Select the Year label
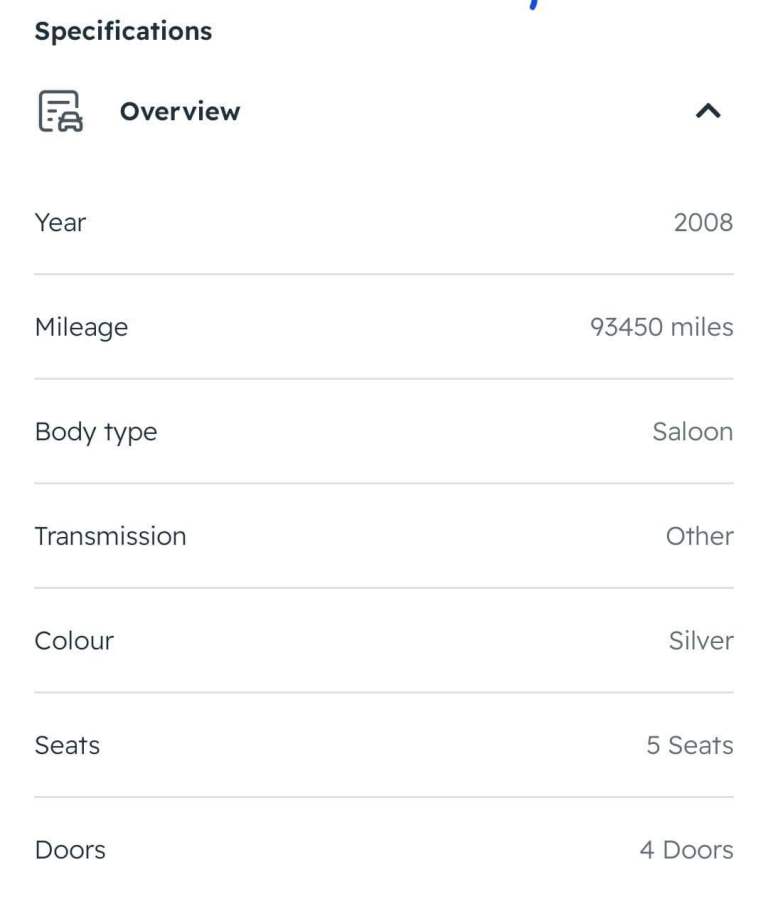768x914 pixels. click(60, 222)
